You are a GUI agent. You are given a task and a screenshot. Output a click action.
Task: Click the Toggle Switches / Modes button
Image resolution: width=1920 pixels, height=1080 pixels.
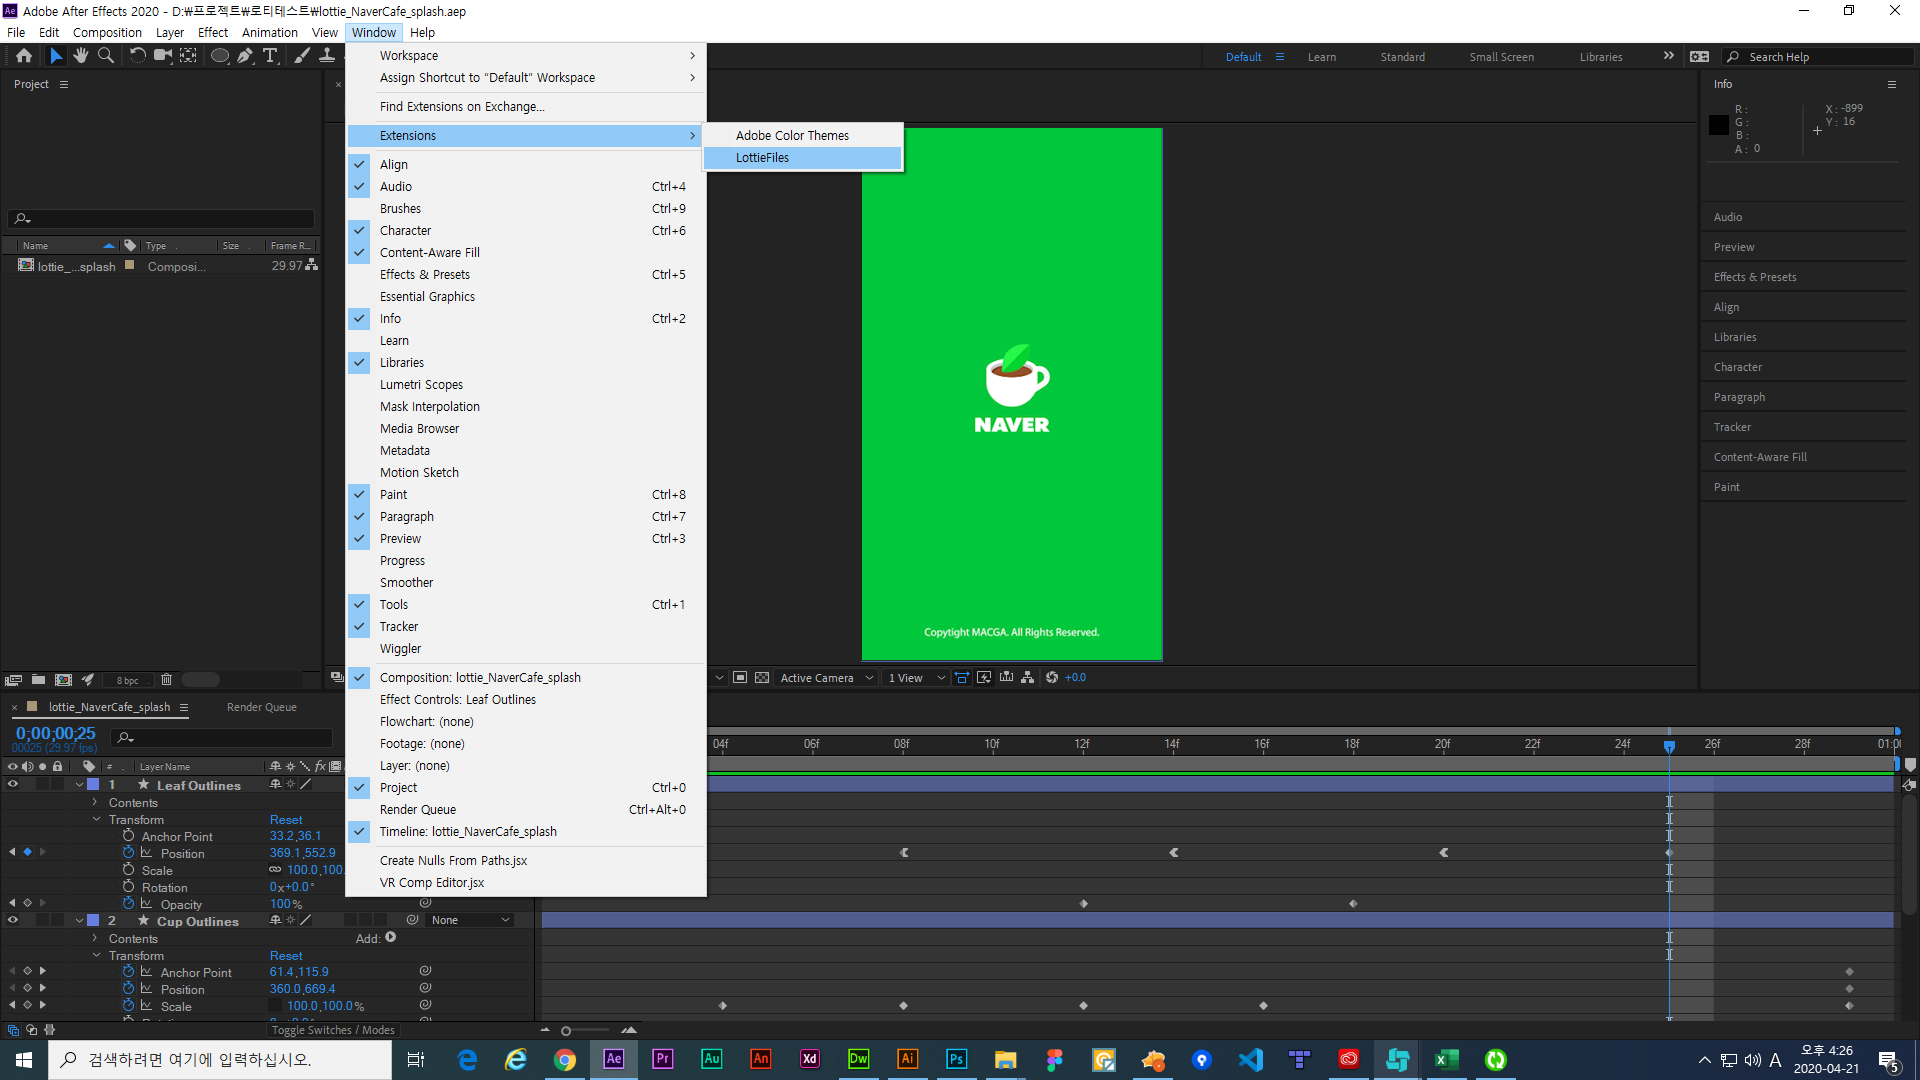pyautogui.click(x=332, y=1030)
